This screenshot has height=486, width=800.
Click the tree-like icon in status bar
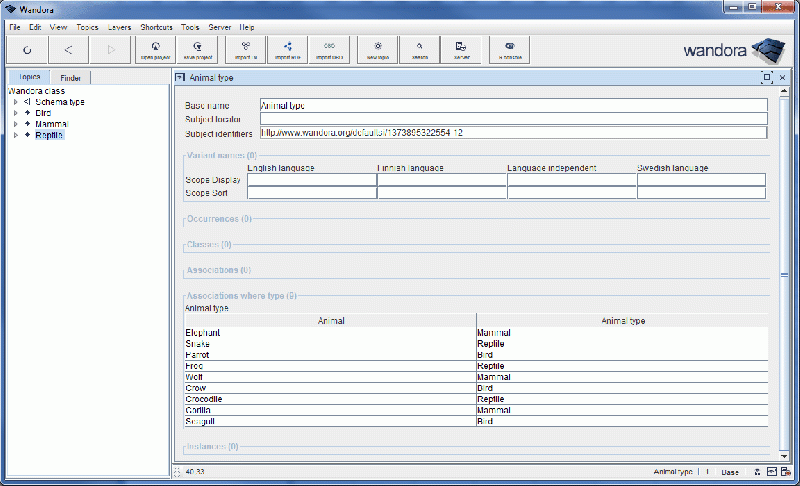[758, 472]
